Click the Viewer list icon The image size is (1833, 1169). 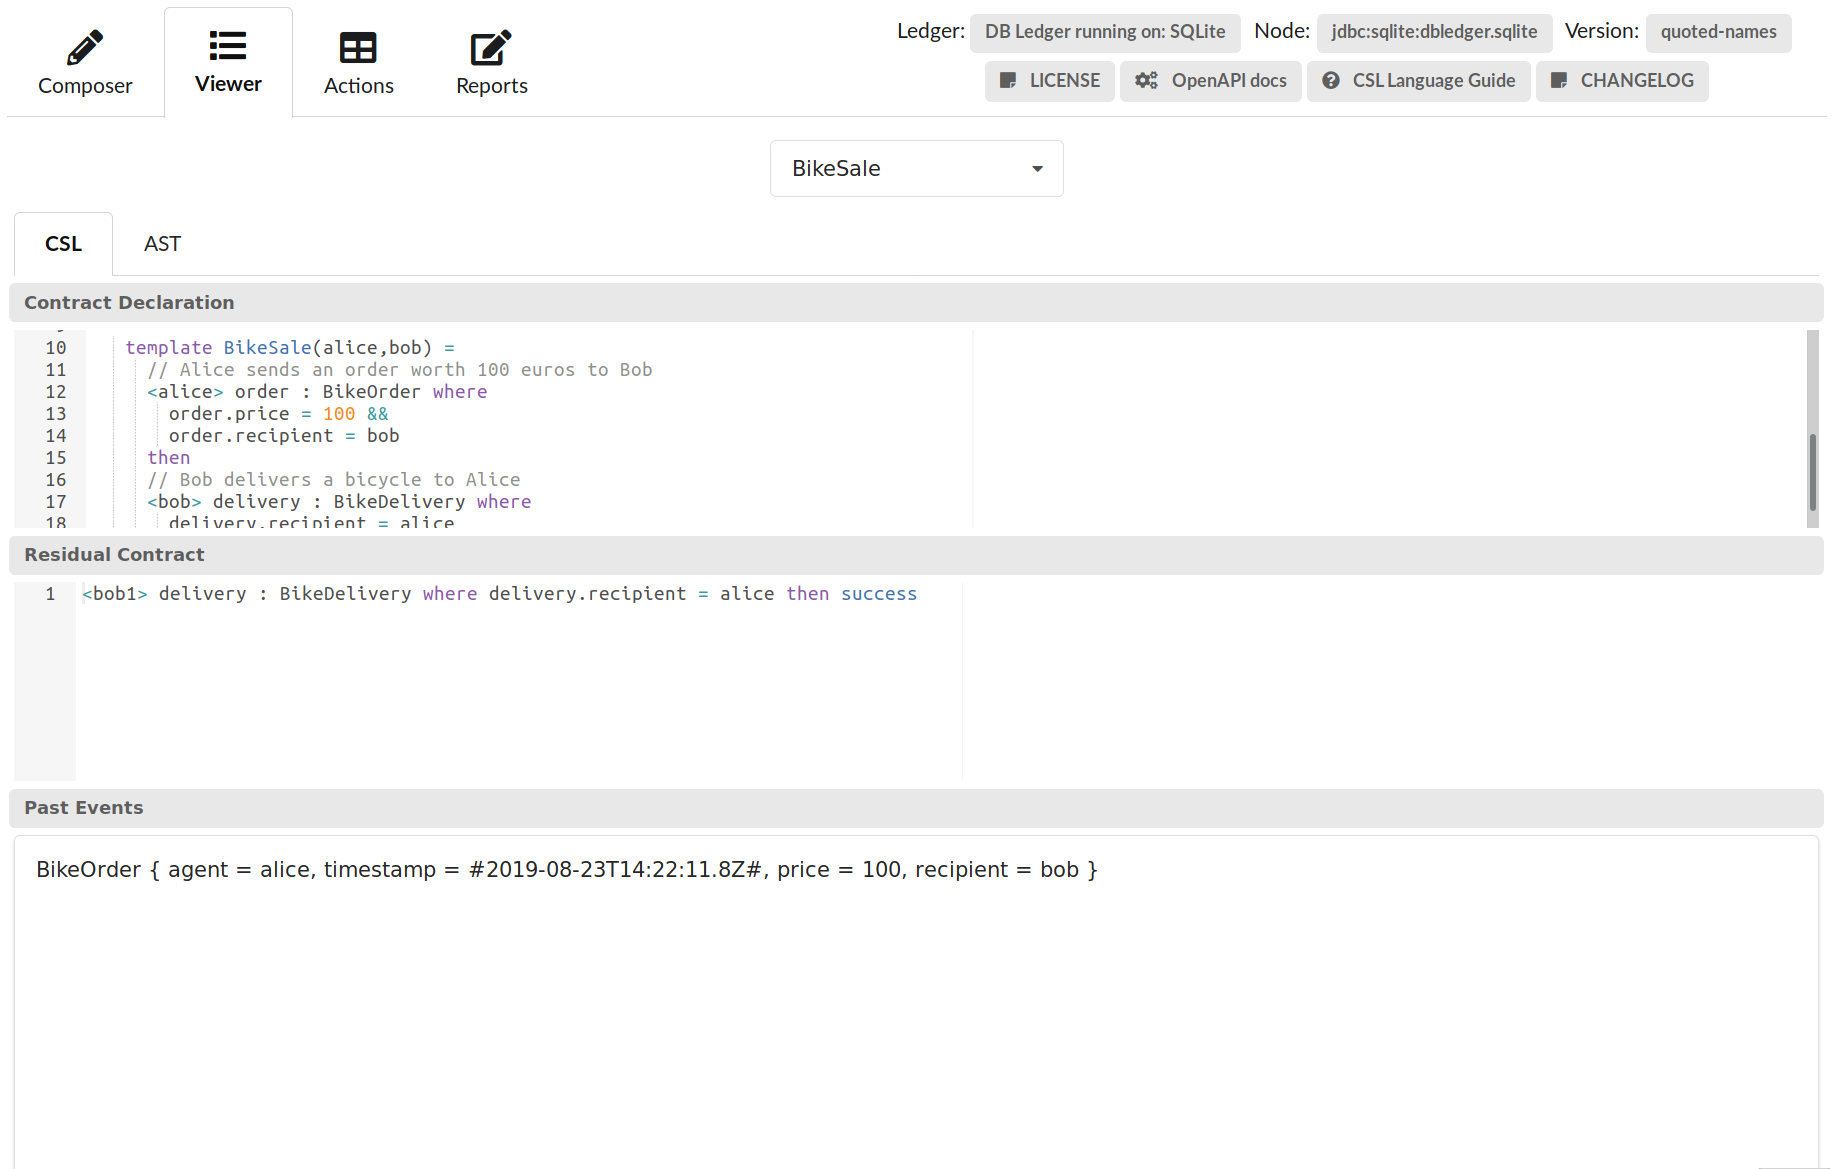(x=228, y=46)
